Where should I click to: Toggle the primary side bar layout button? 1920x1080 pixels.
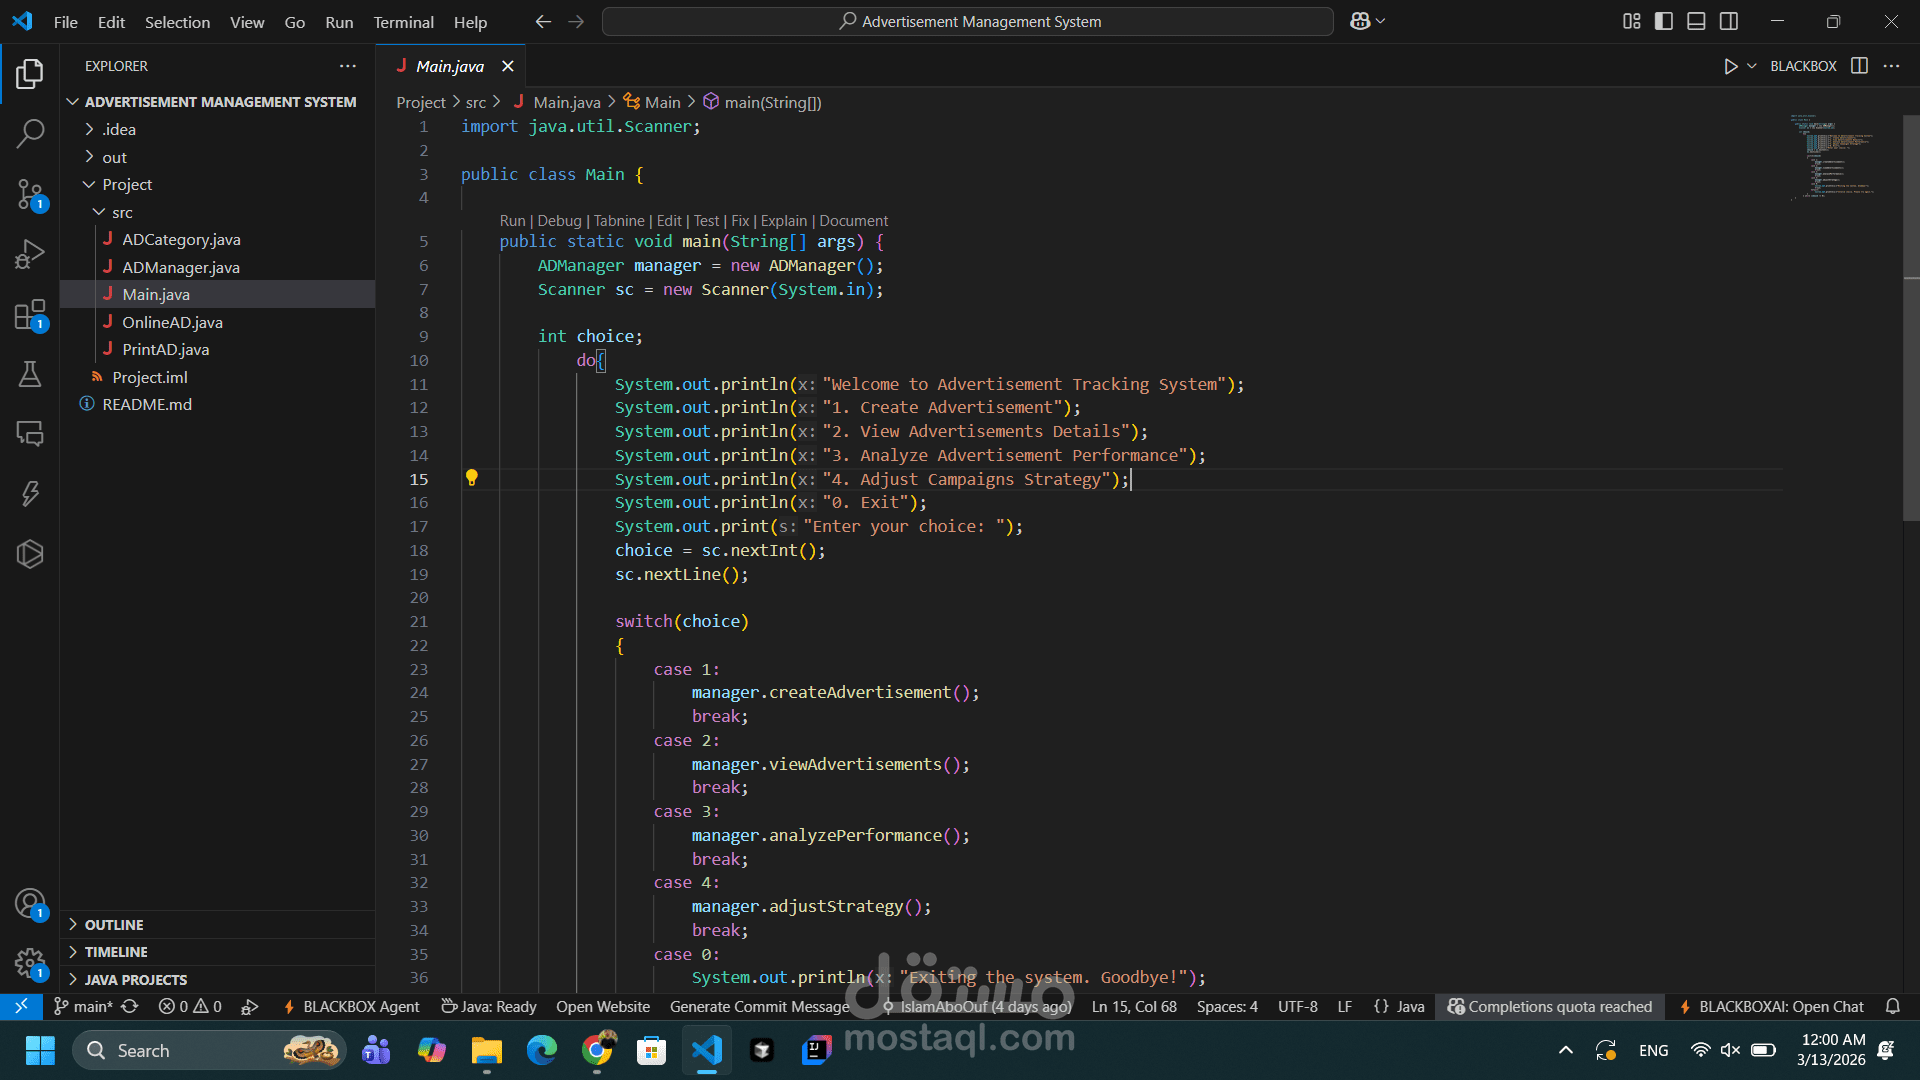click(1664, 21)
